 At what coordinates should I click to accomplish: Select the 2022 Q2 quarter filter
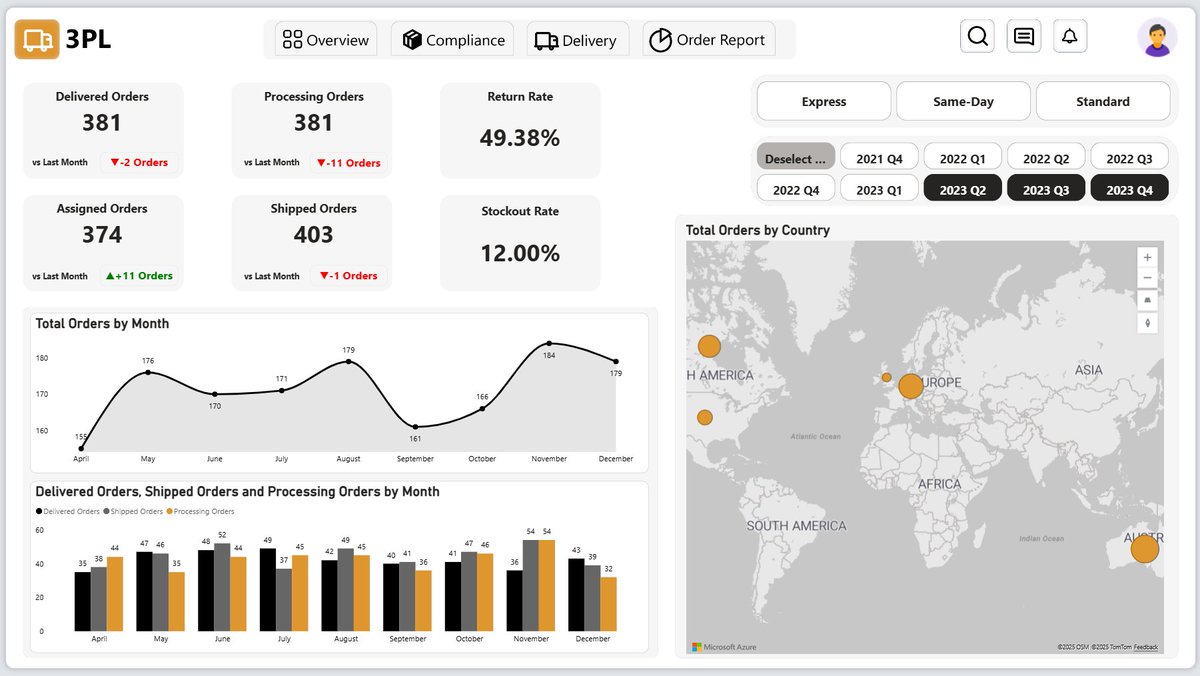(x=1046, y=157)
